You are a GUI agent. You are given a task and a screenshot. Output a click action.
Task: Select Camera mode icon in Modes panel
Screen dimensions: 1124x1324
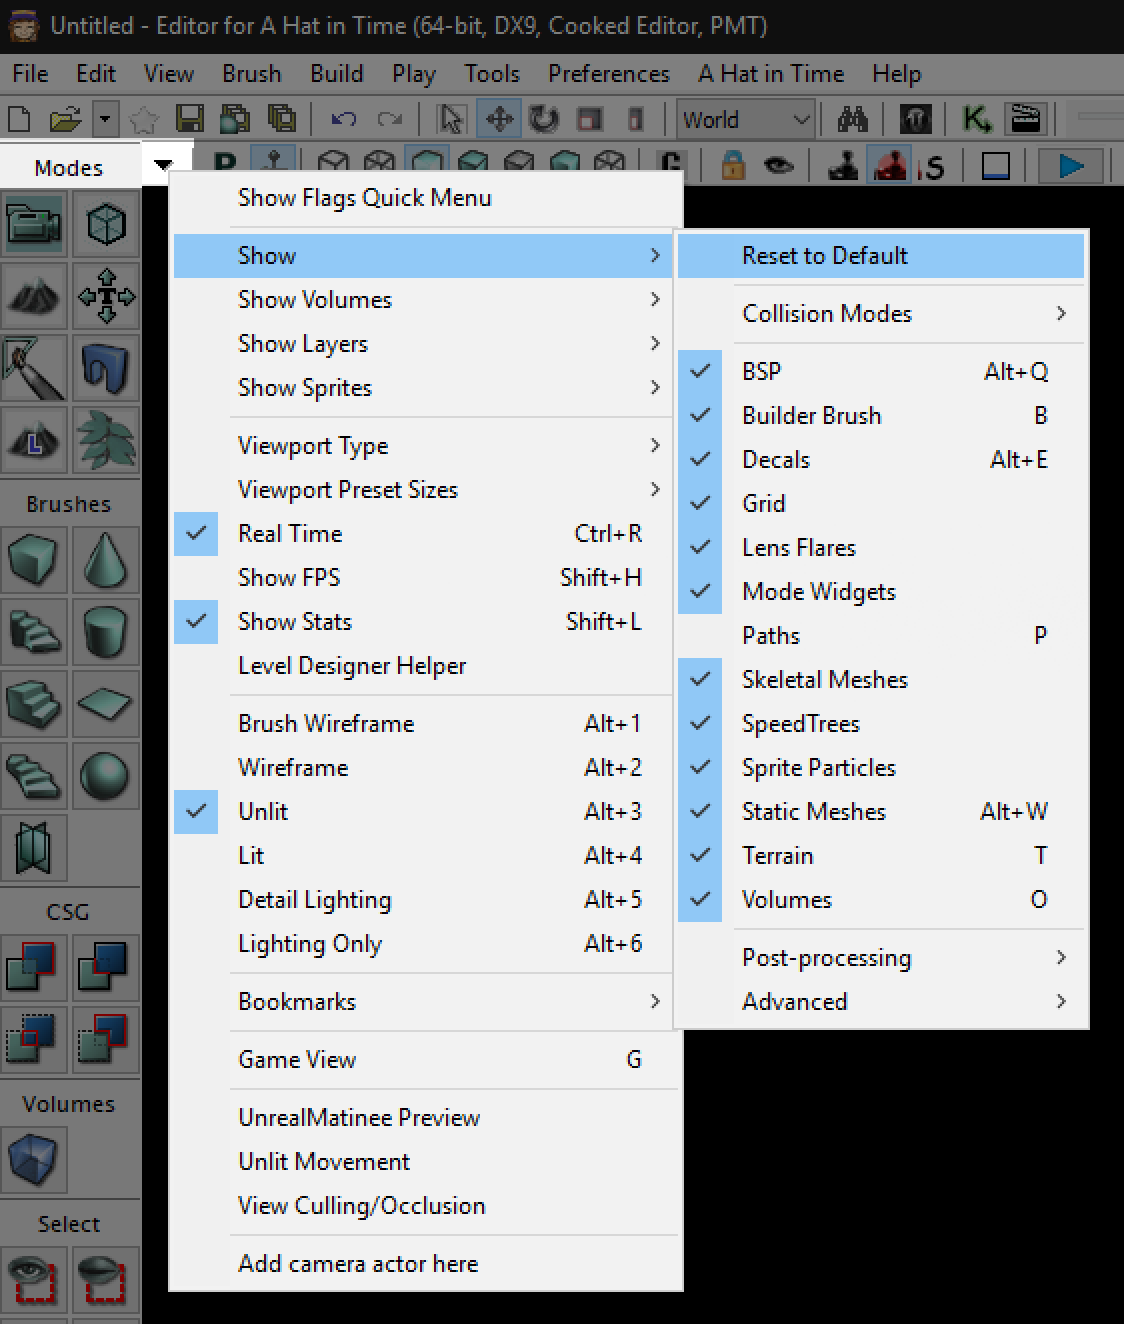click(34, 225)
